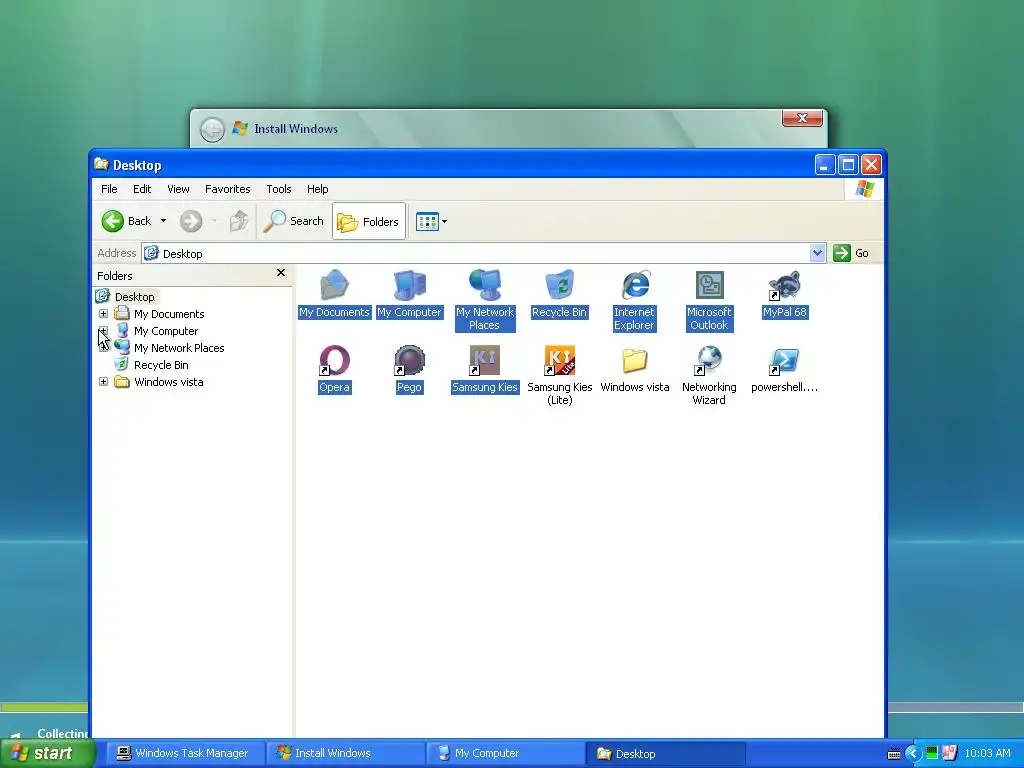The width and height of the screenshot is (1024, 768).
Task: Select Windows vista in the folder tree
Action: 168,382
